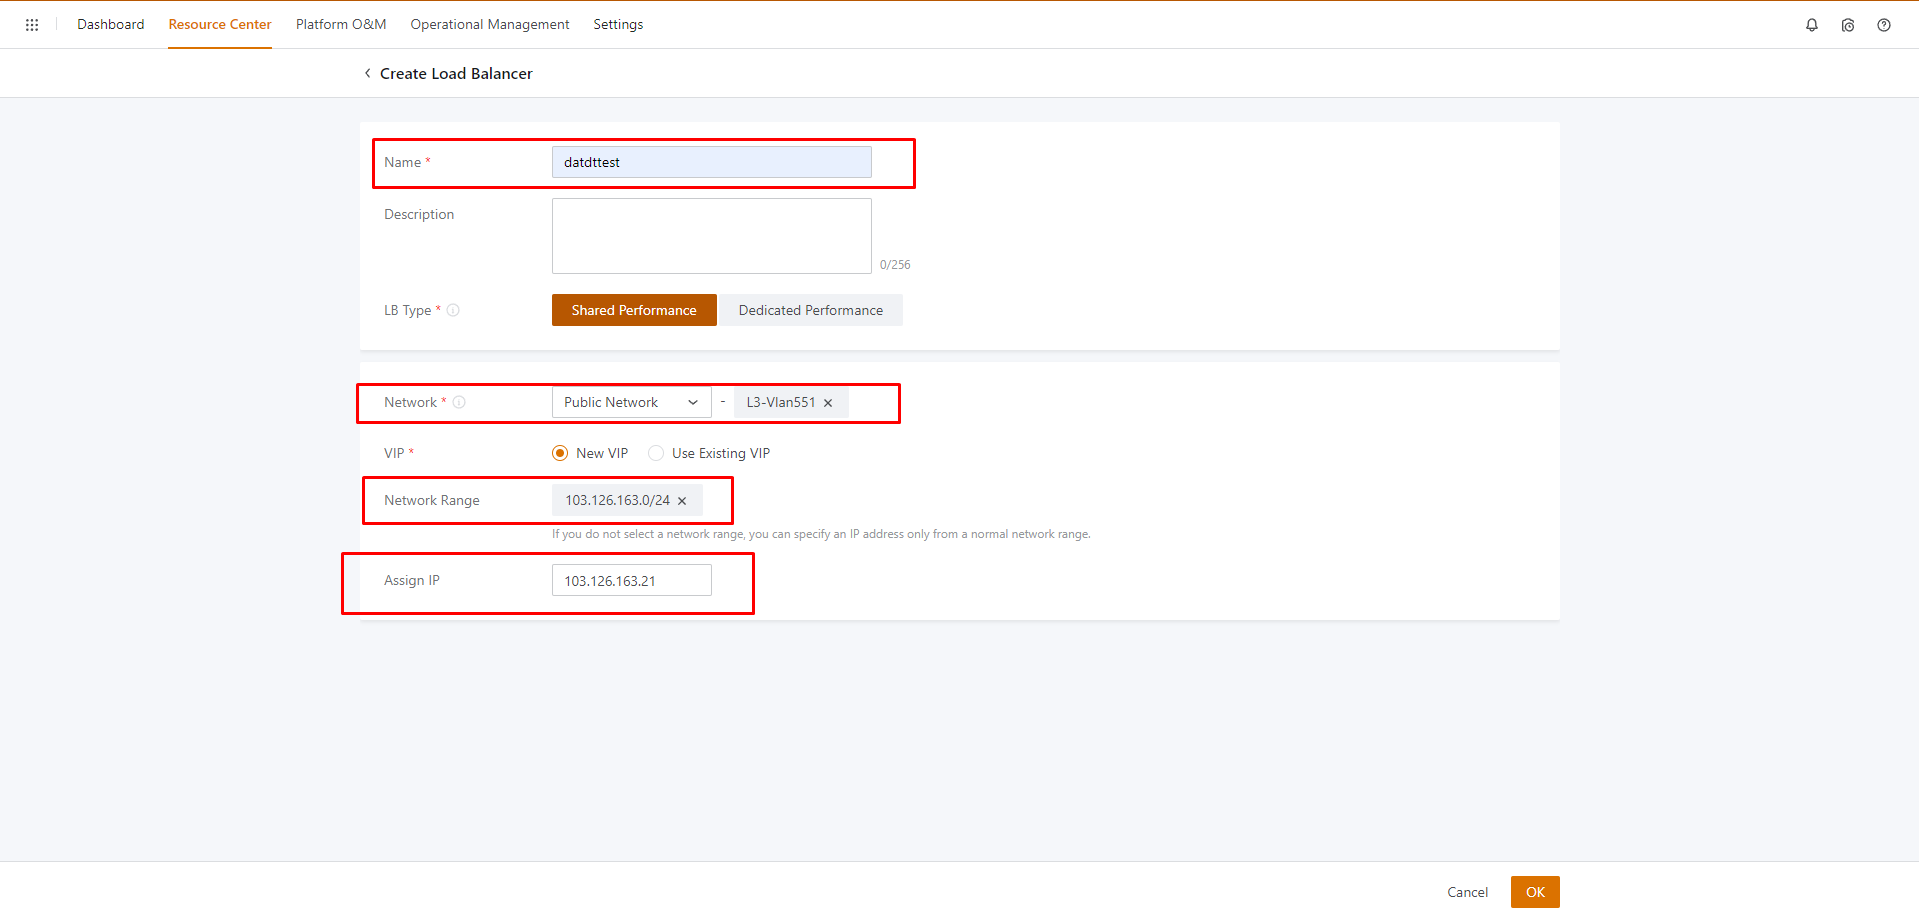
Task: Click the icon left of help
Action: [1847, 25]
